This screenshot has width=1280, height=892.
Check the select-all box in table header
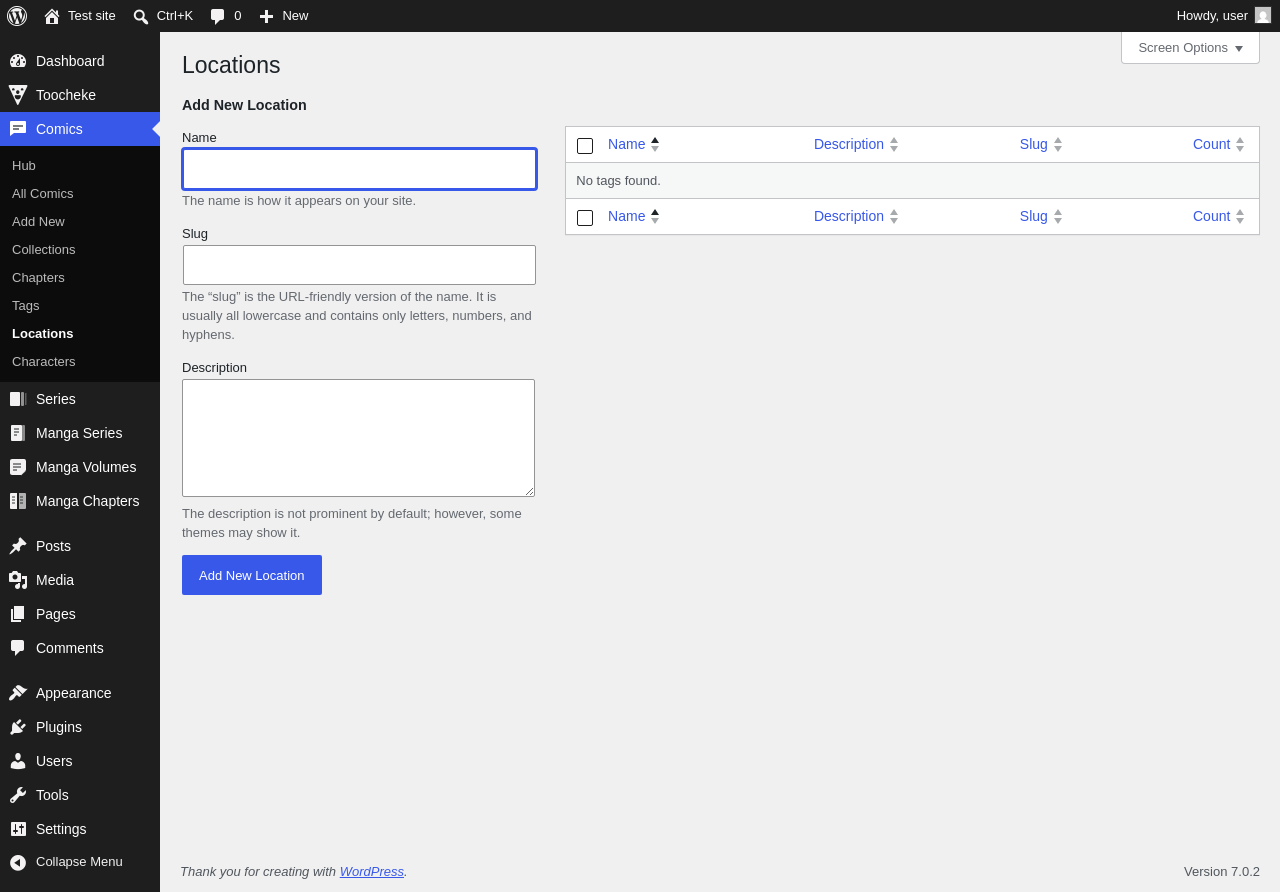tap(585, 146)
